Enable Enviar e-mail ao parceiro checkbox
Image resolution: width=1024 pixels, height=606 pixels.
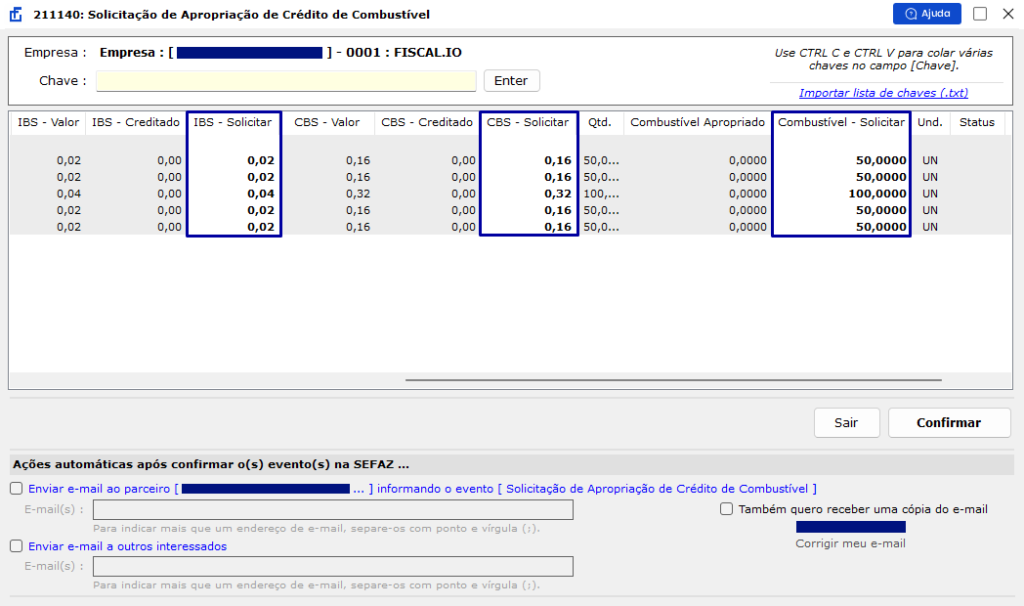tap(16, 488)
